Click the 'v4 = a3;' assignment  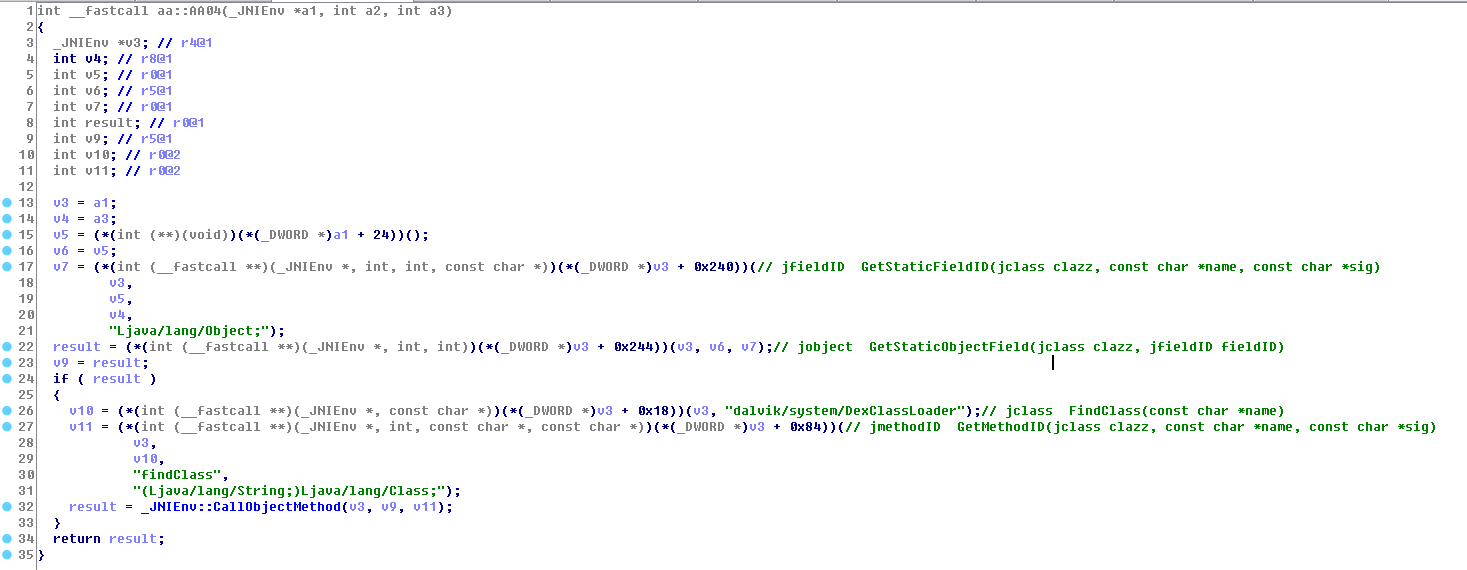[85, 219]
